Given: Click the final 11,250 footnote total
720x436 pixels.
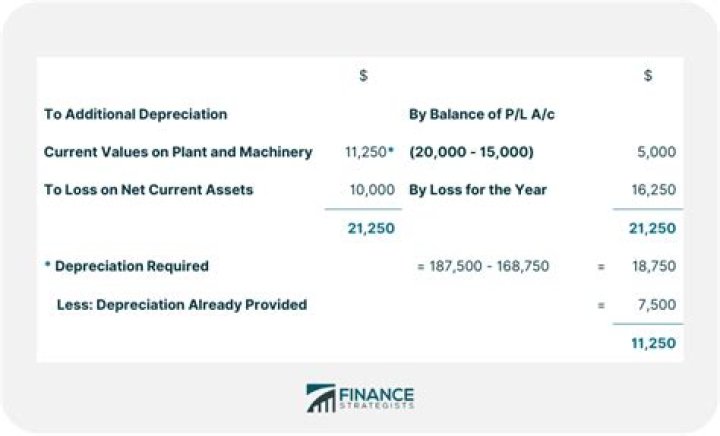Looking at the screenshot, I should 653,343.
